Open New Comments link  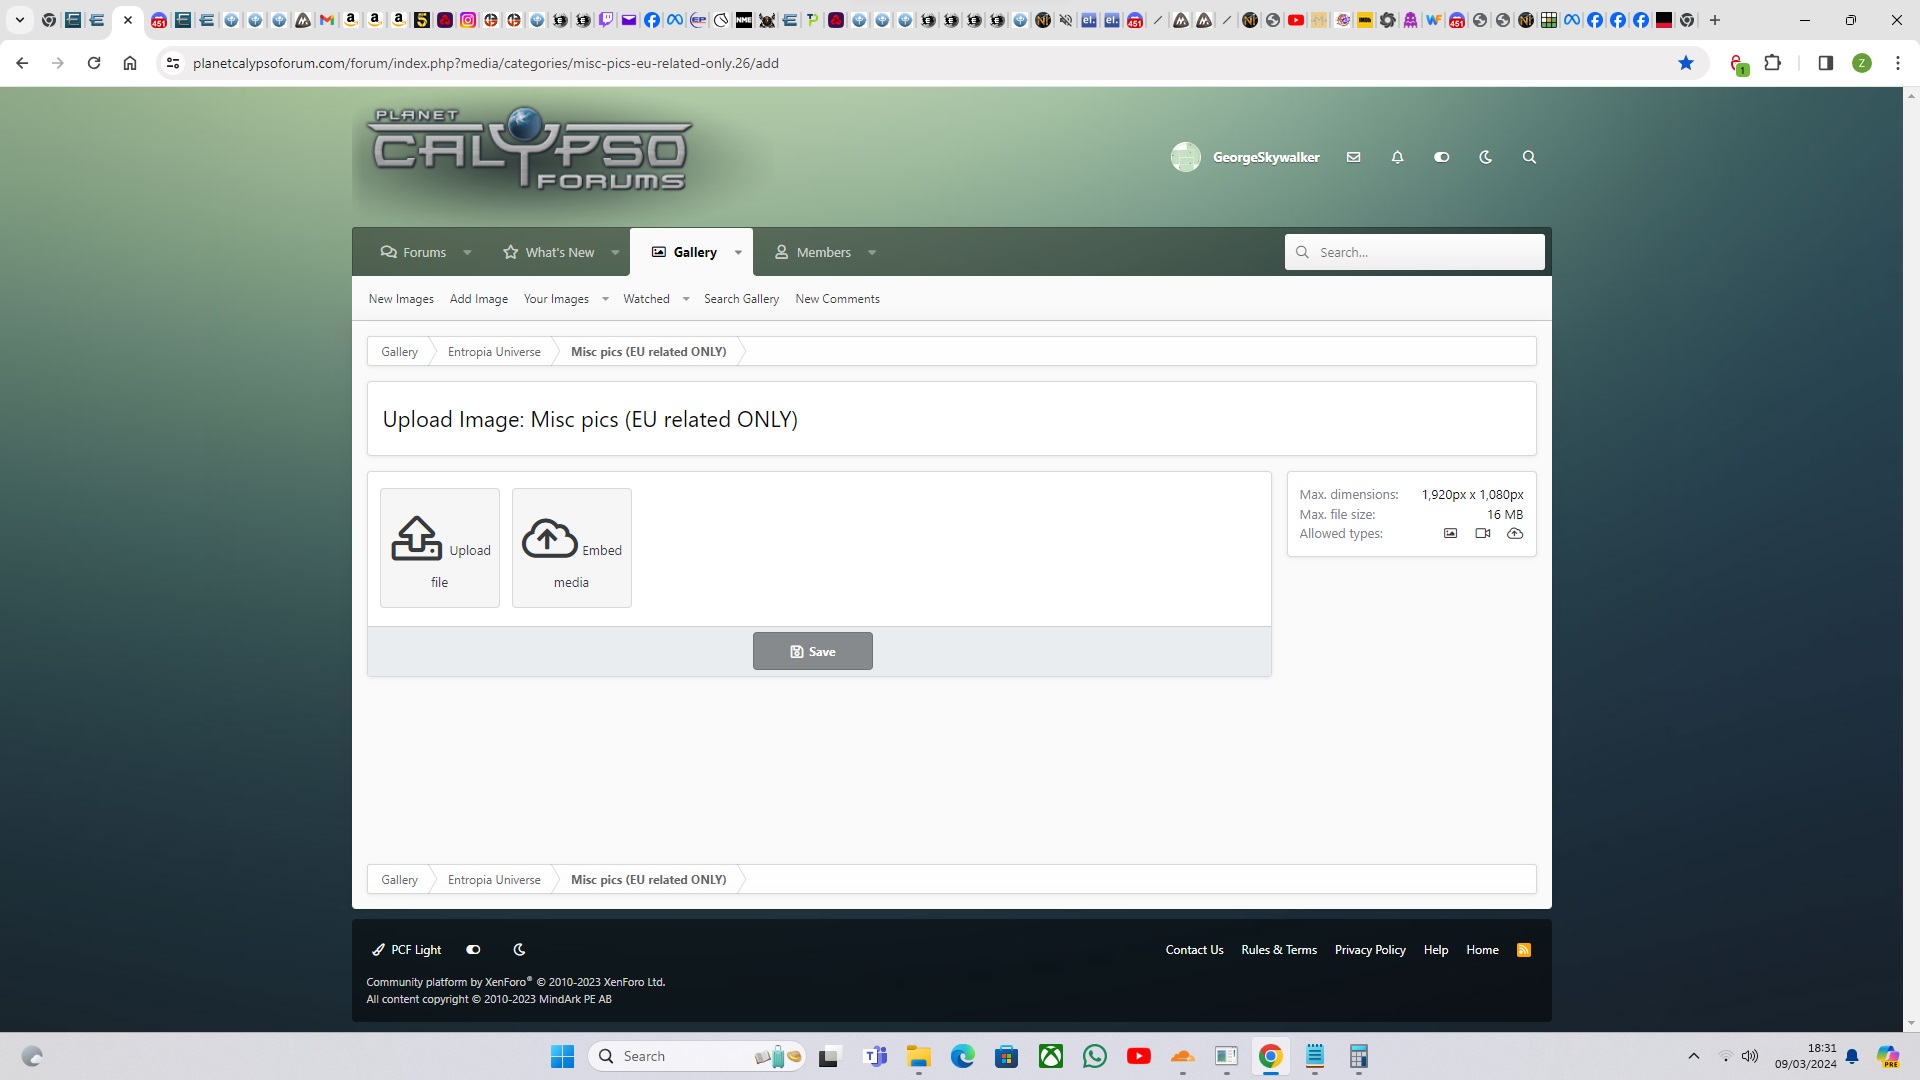click(x=838, y=299)
